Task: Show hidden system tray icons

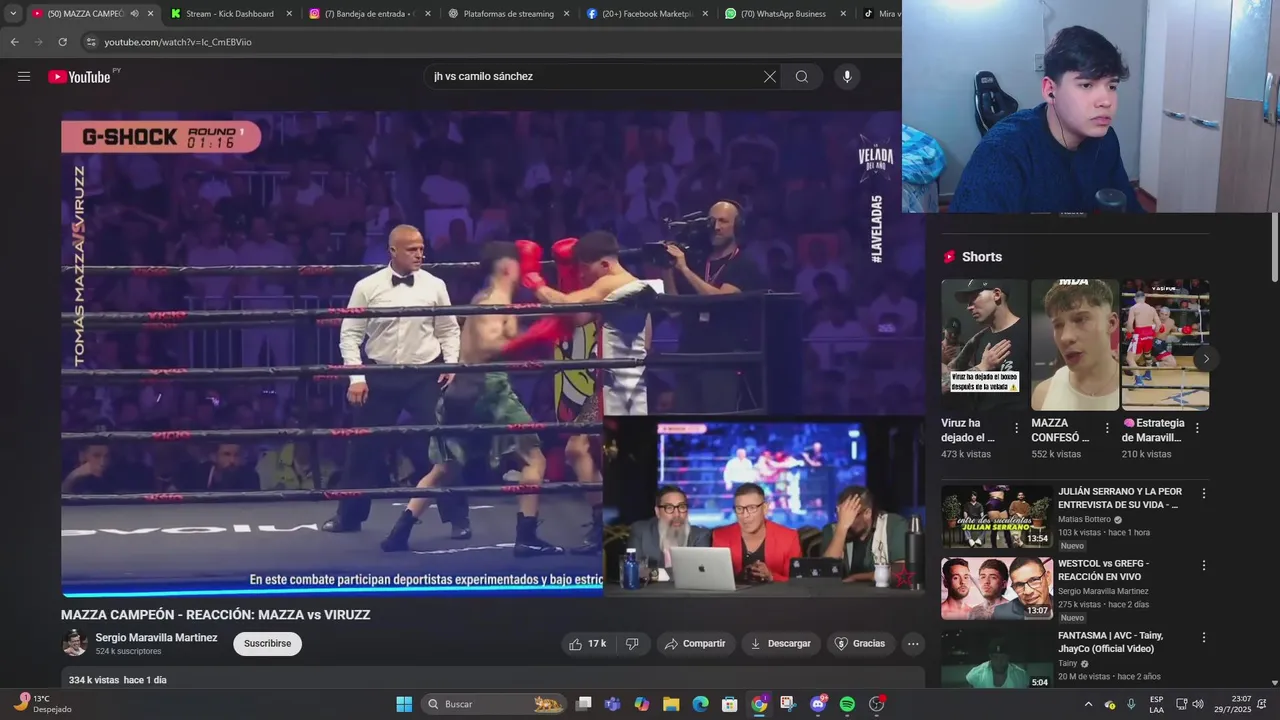Action: [1088, 704]
